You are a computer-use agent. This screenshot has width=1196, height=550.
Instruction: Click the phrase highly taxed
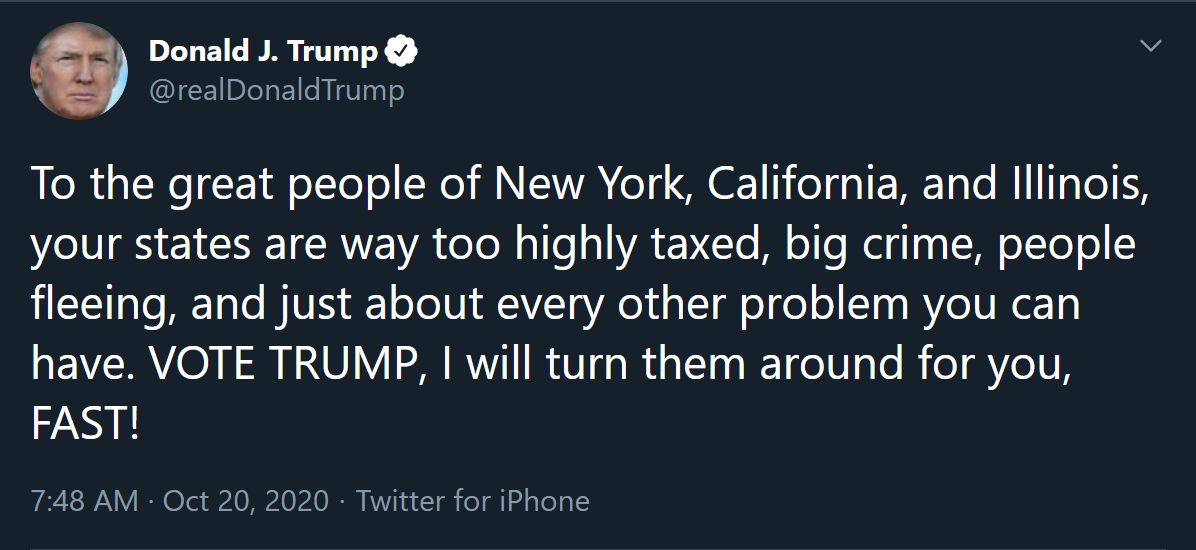point(639,246)
